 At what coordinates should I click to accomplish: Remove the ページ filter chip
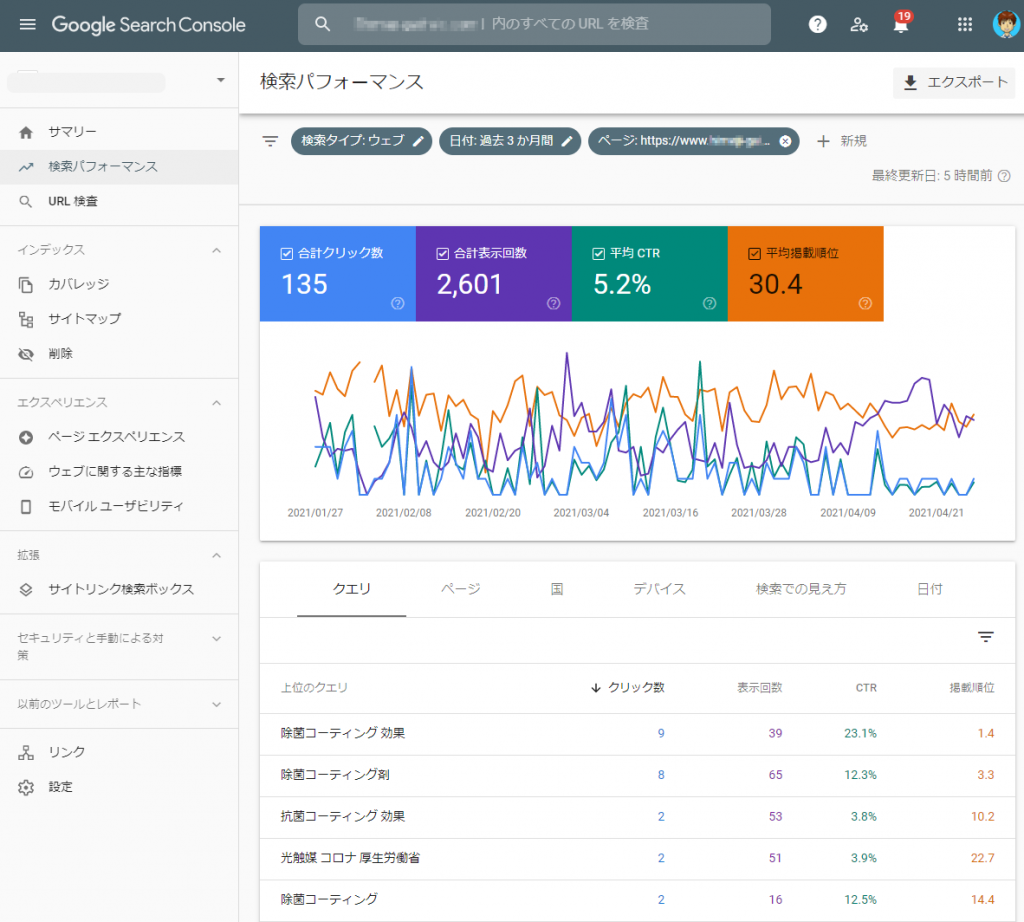tap(785, 141)
